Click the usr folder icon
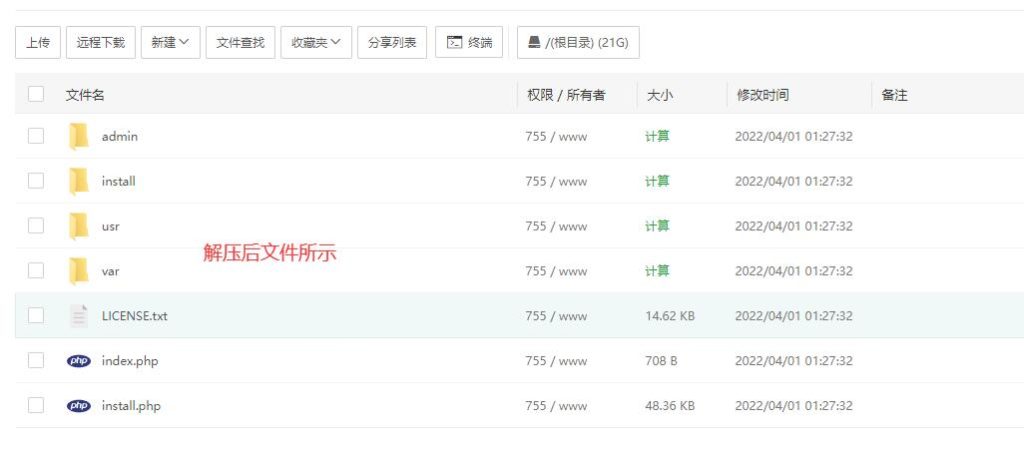1024x453 pixels. (79, 226)
